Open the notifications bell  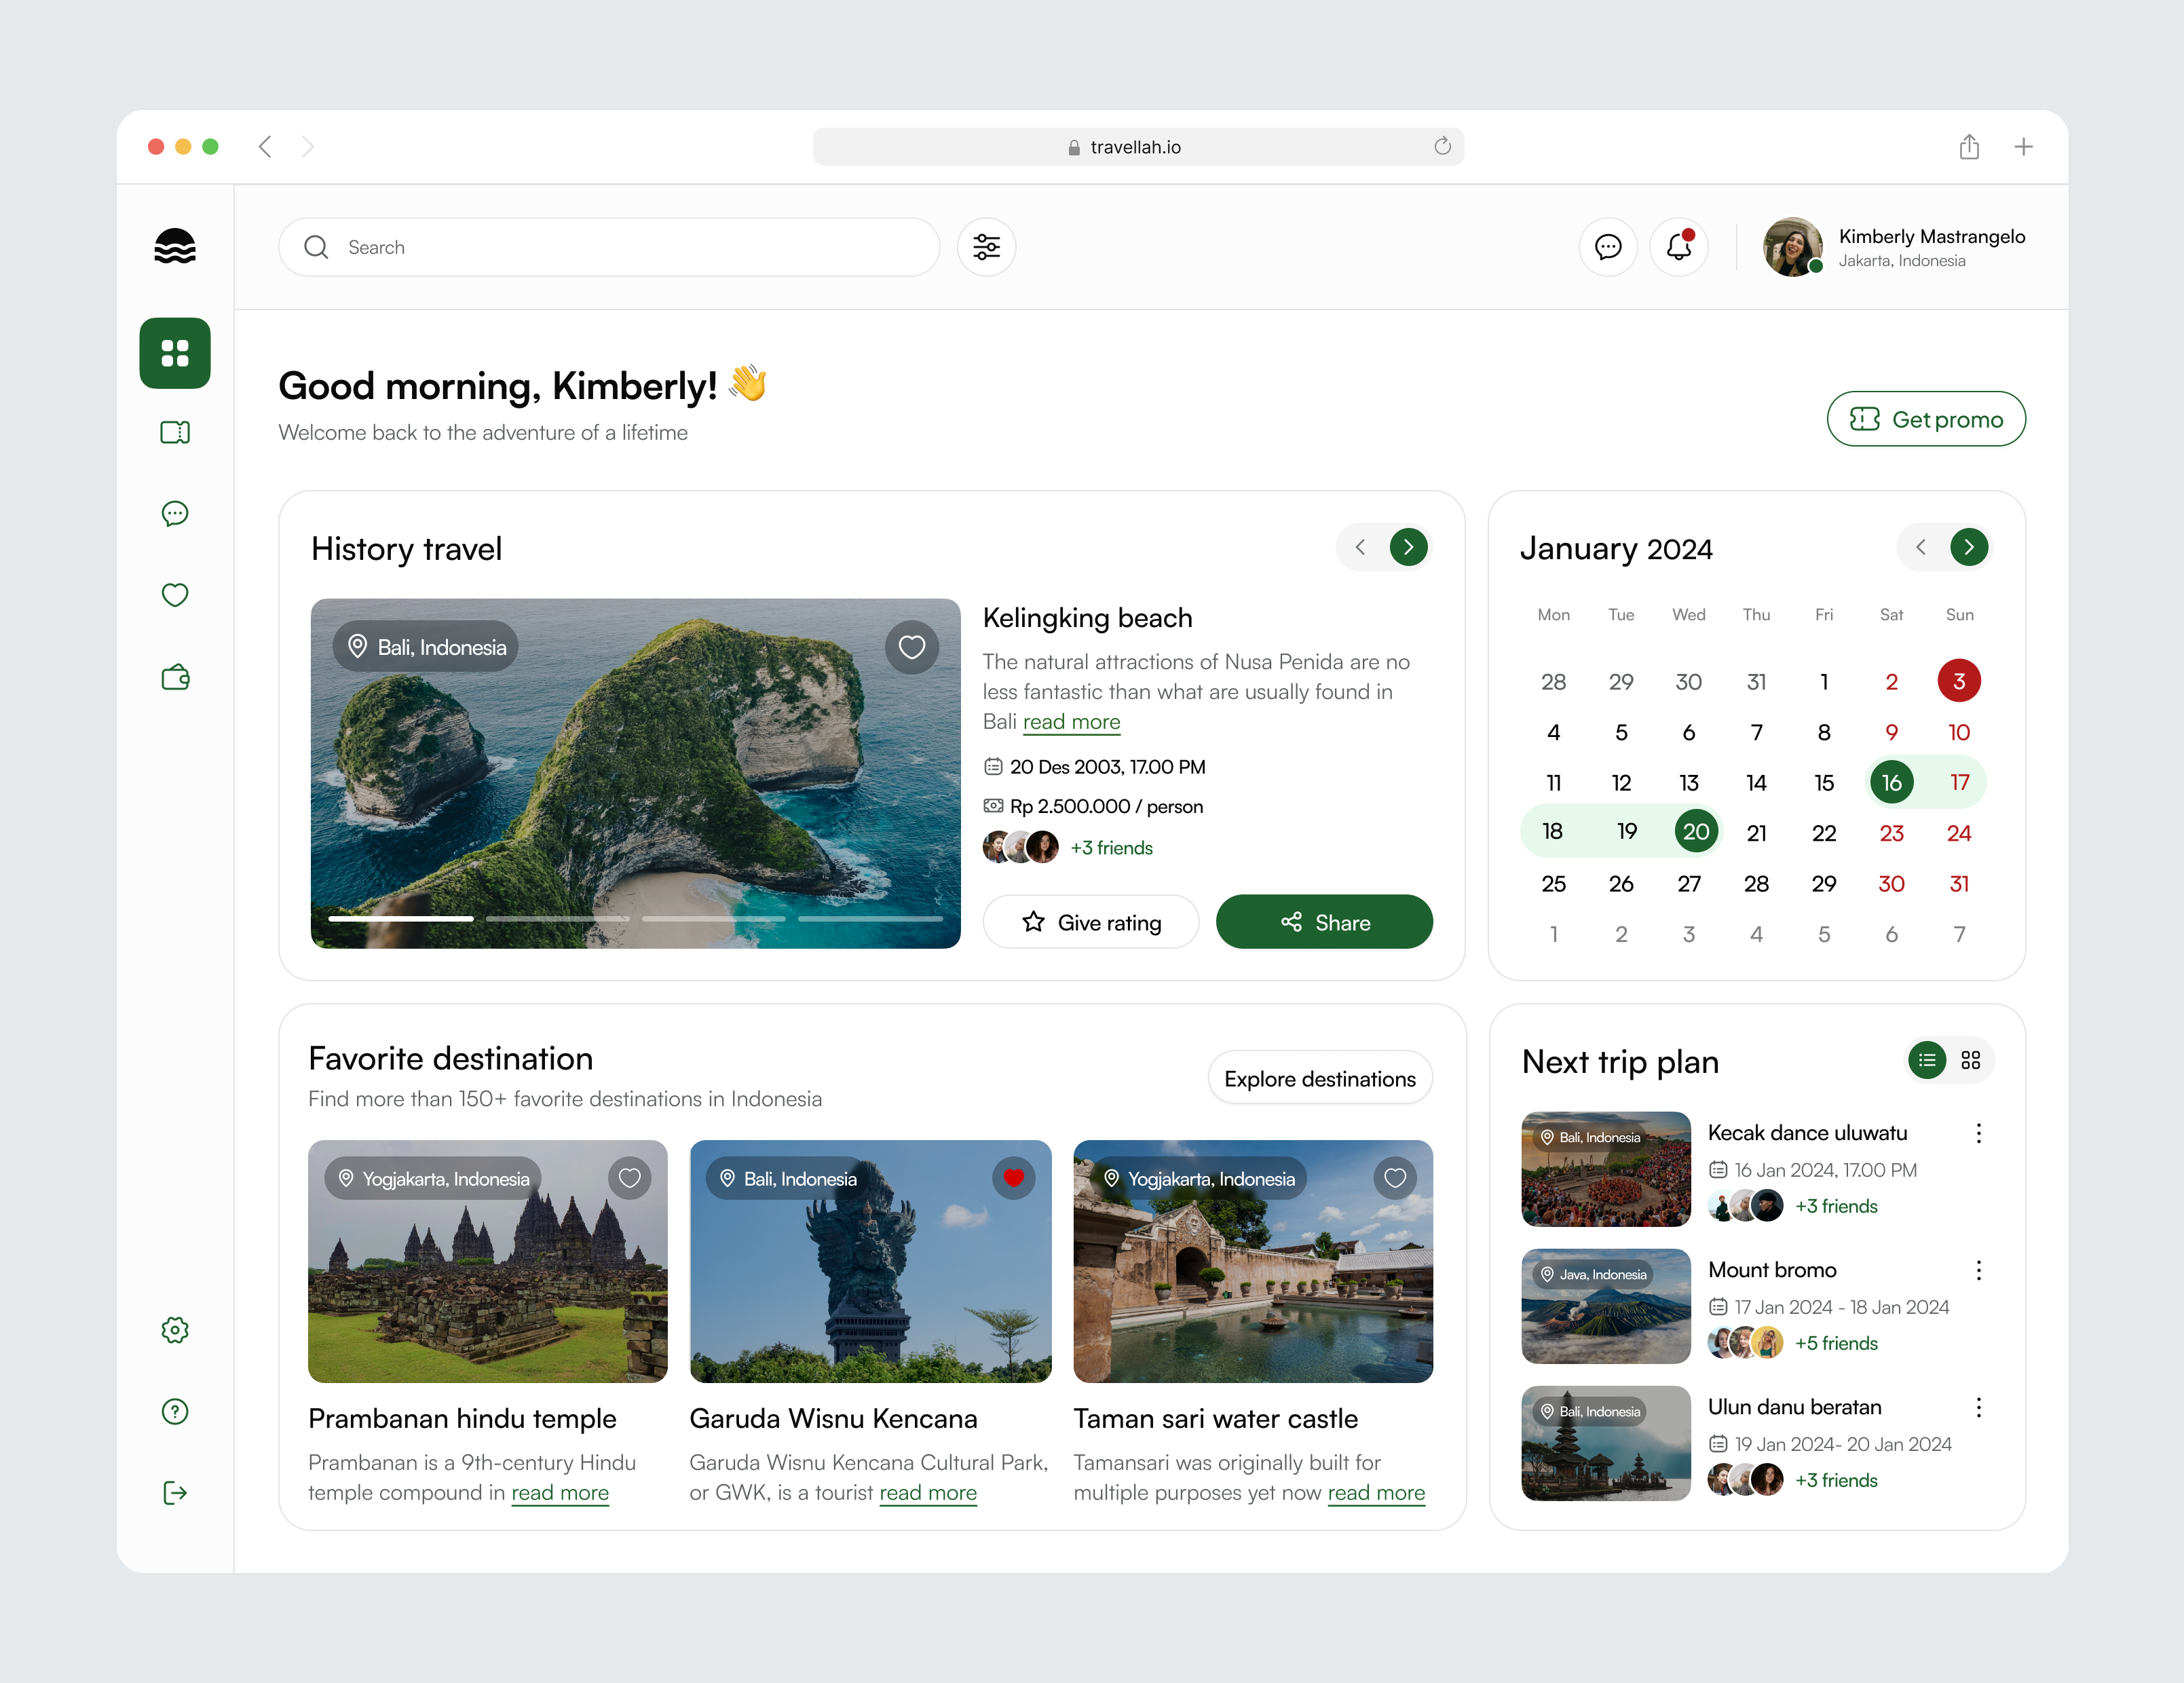1679,247
